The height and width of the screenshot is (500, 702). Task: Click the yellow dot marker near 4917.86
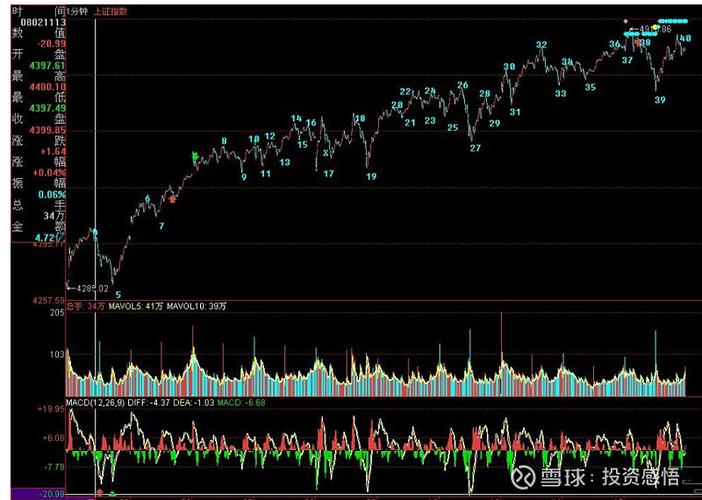tap(656, 28)
